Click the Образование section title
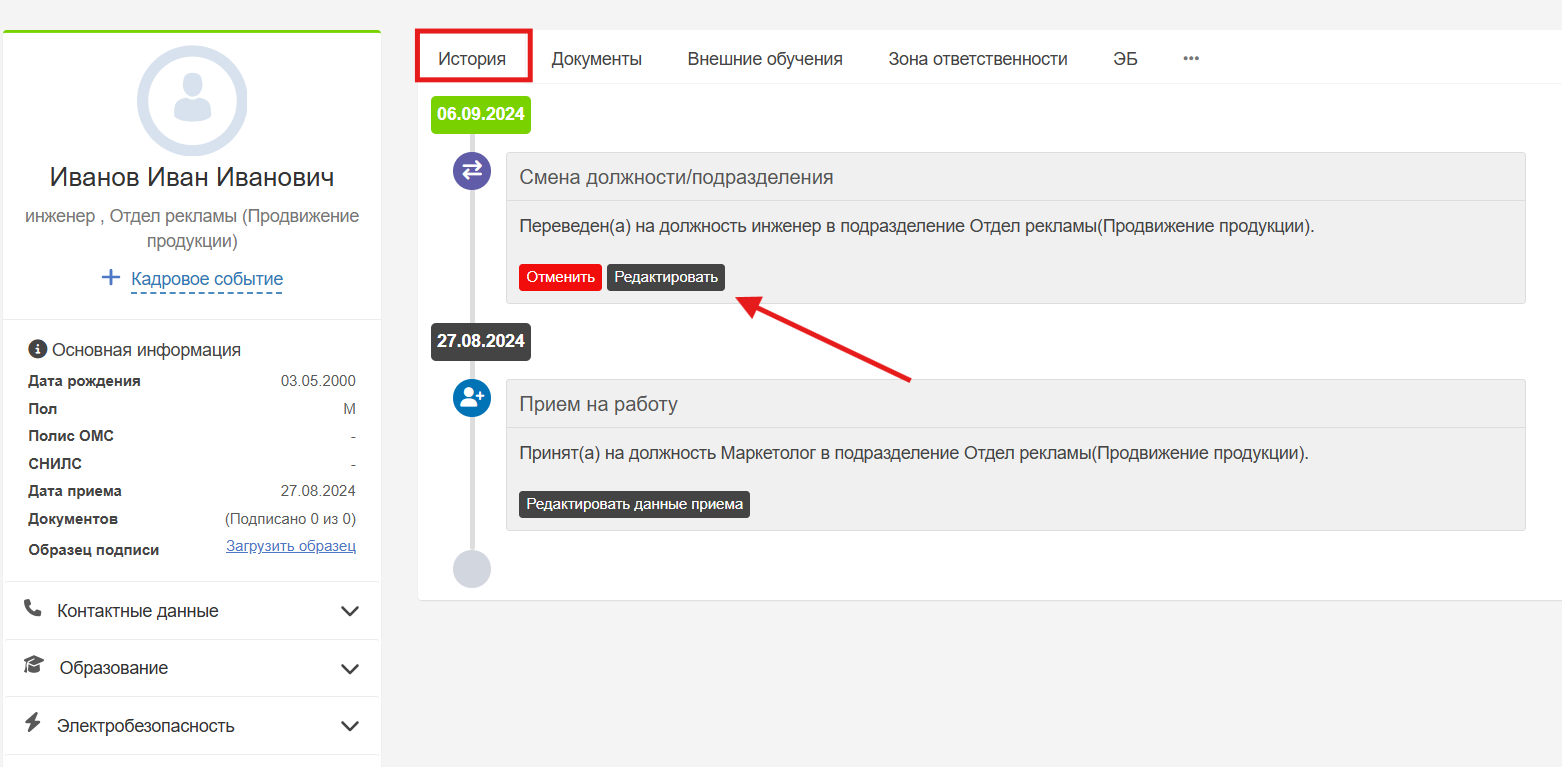Viewport: 1562px width, 767px height. click(114, 668)
